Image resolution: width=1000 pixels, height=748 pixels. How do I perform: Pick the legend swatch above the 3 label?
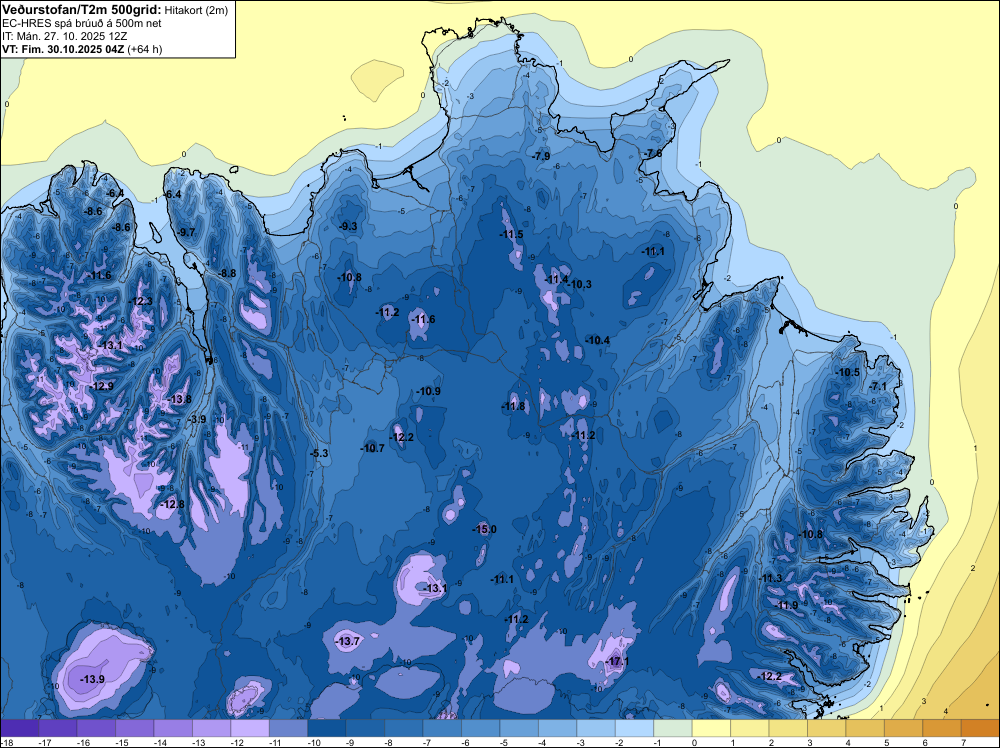click(827, 728)
